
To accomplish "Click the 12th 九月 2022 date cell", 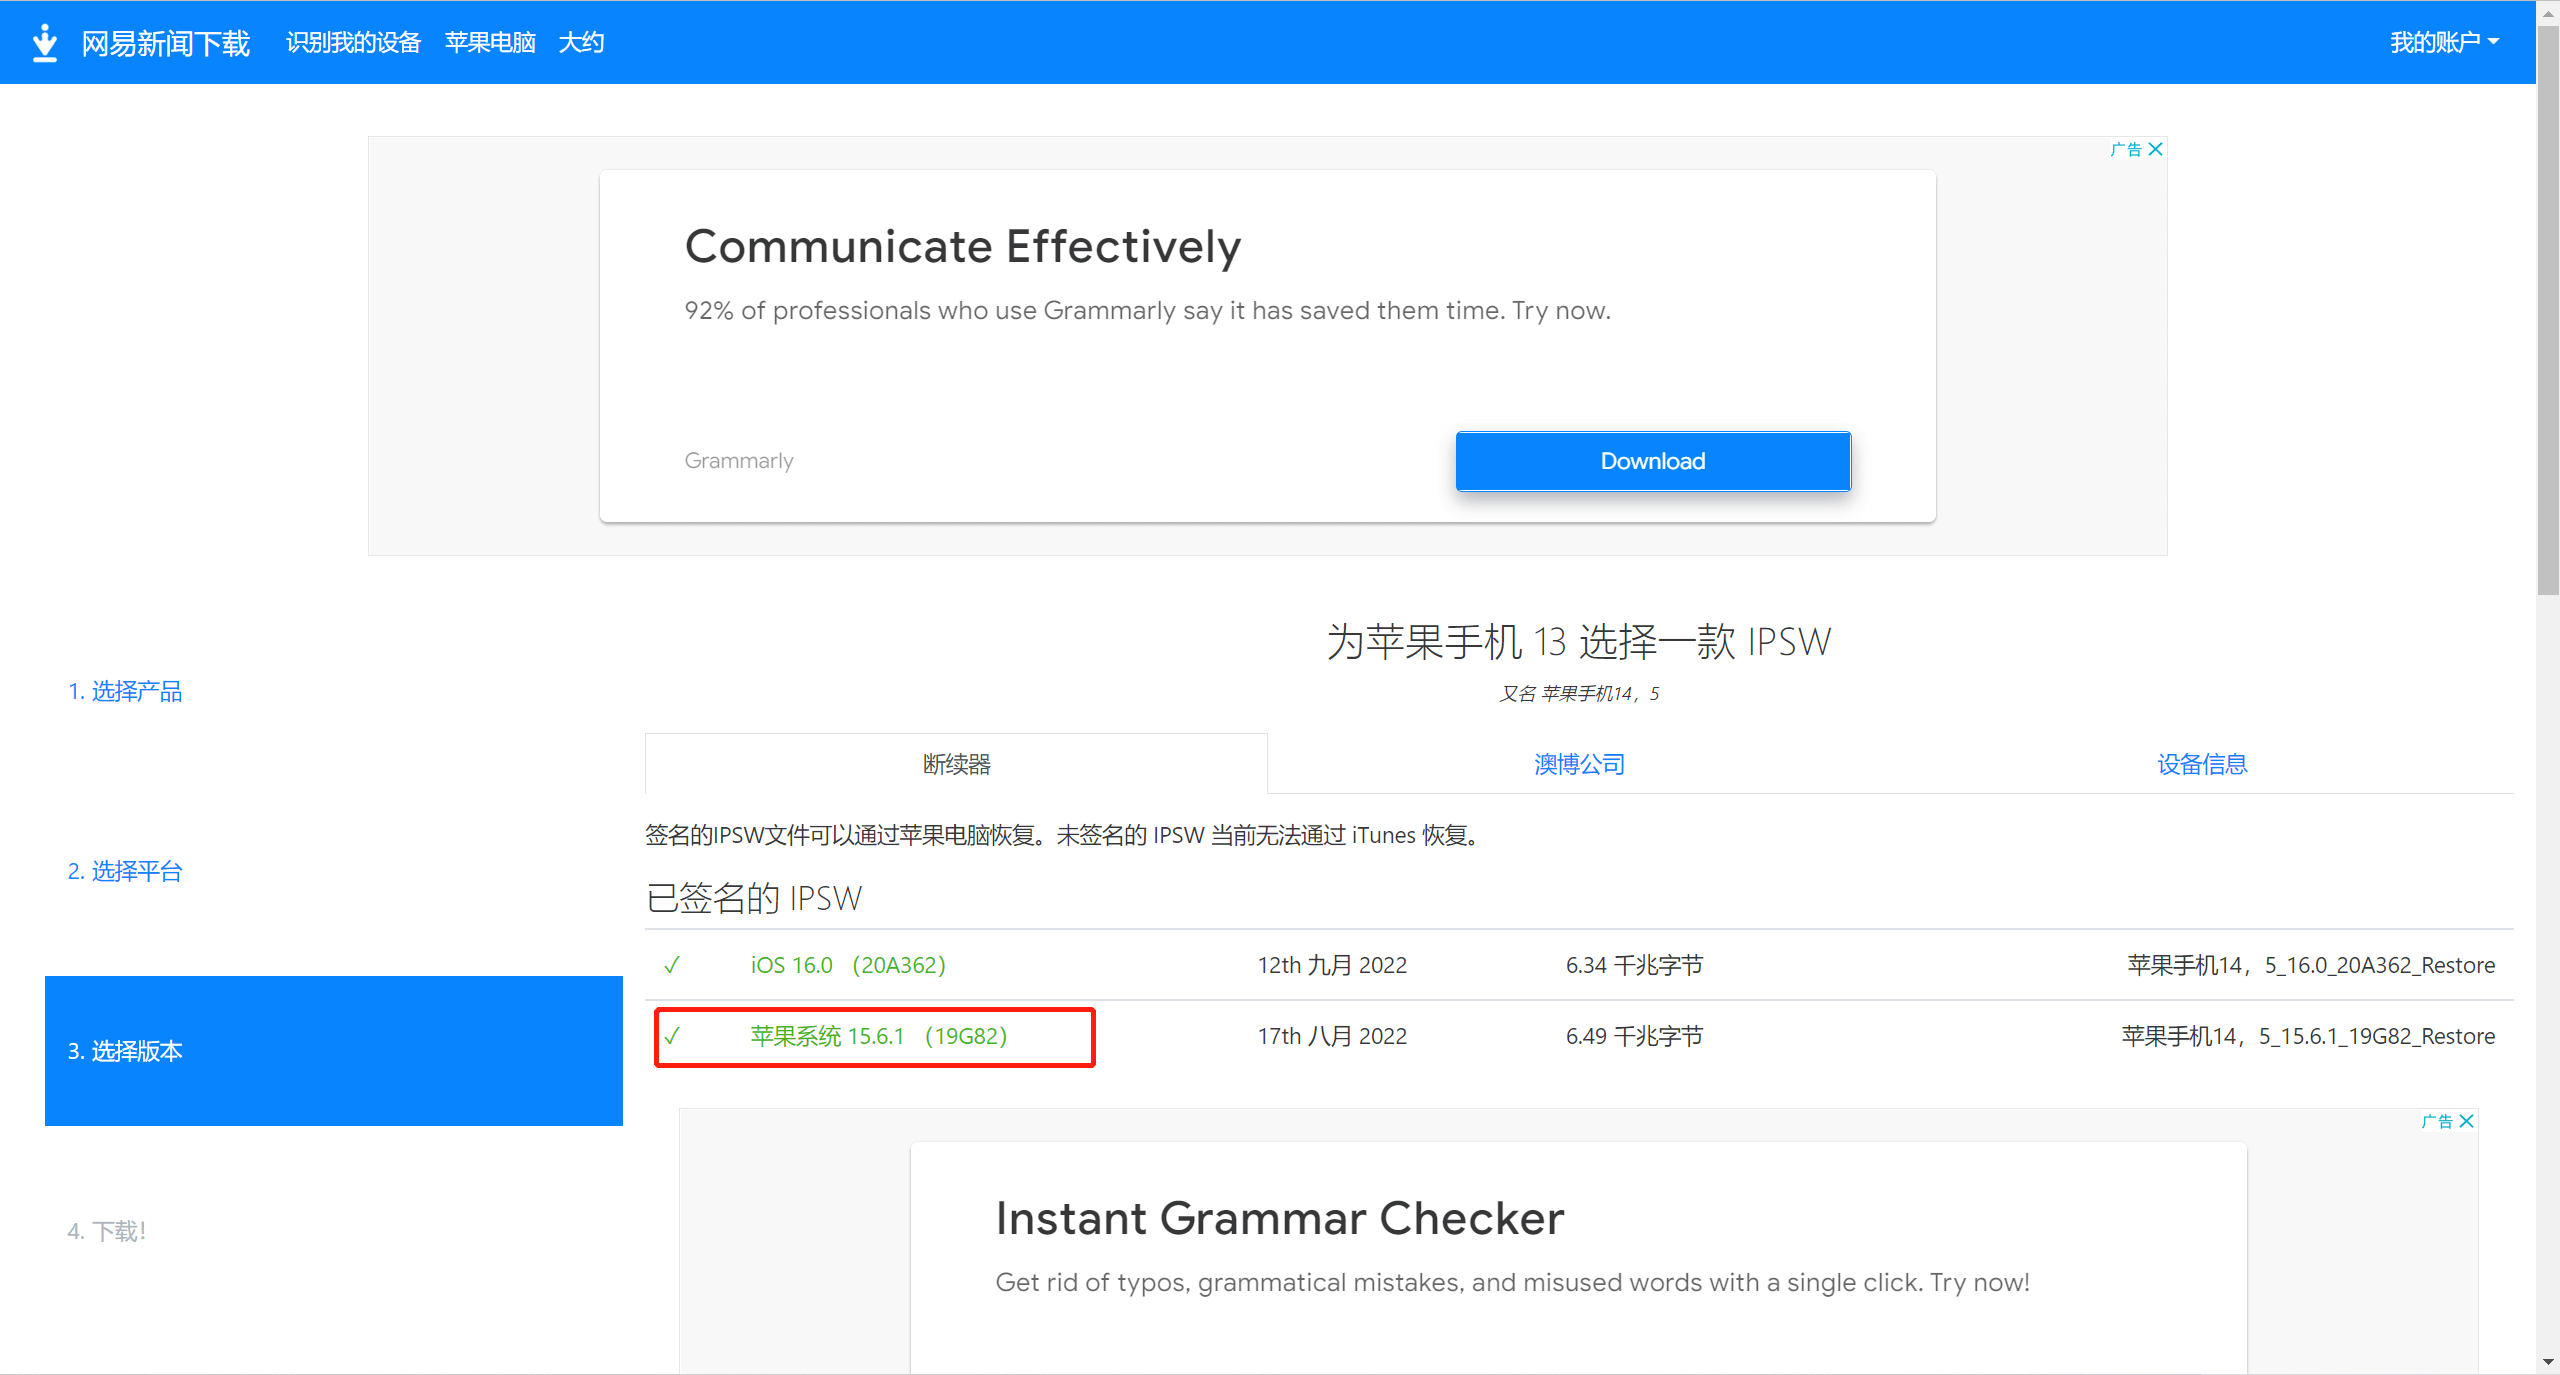I will click(1332, 965).
